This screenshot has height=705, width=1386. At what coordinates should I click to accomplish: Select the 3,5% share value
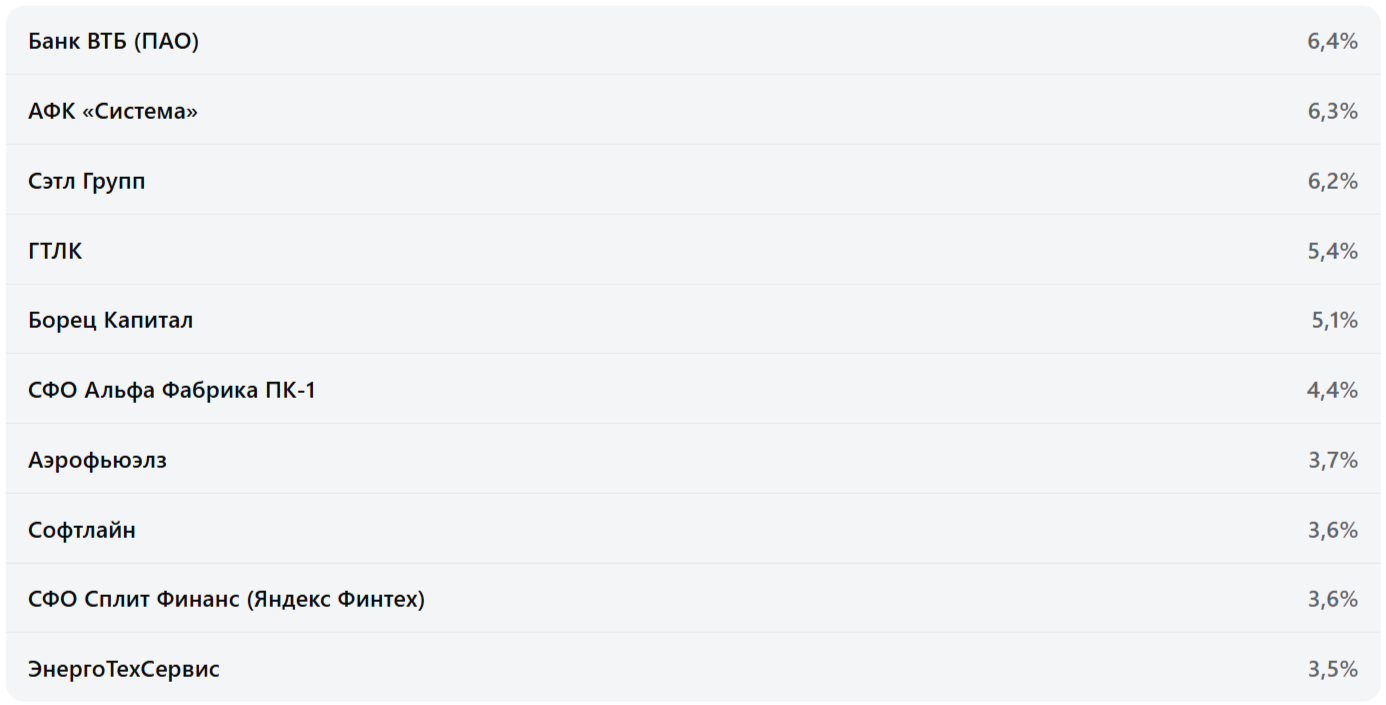point(1332,669)
